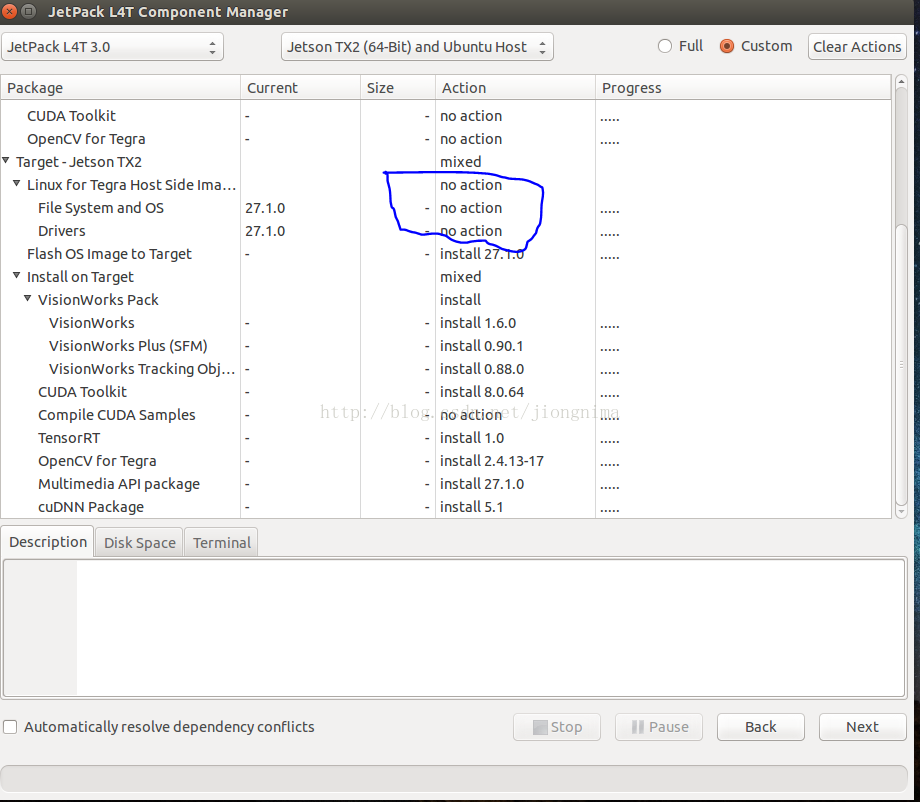Collapse the Target - Jetson TX2 tree node
The image size is (920, 802).
point(6,161)
